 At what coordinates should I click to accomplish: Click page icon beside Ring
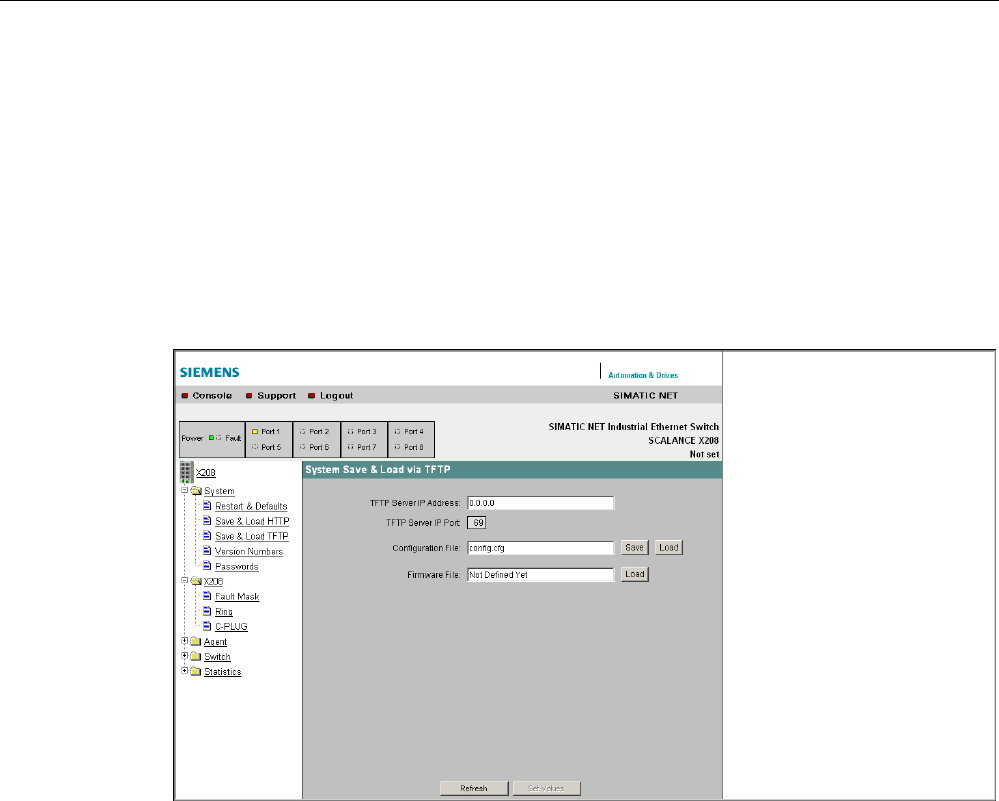(207, 611)
